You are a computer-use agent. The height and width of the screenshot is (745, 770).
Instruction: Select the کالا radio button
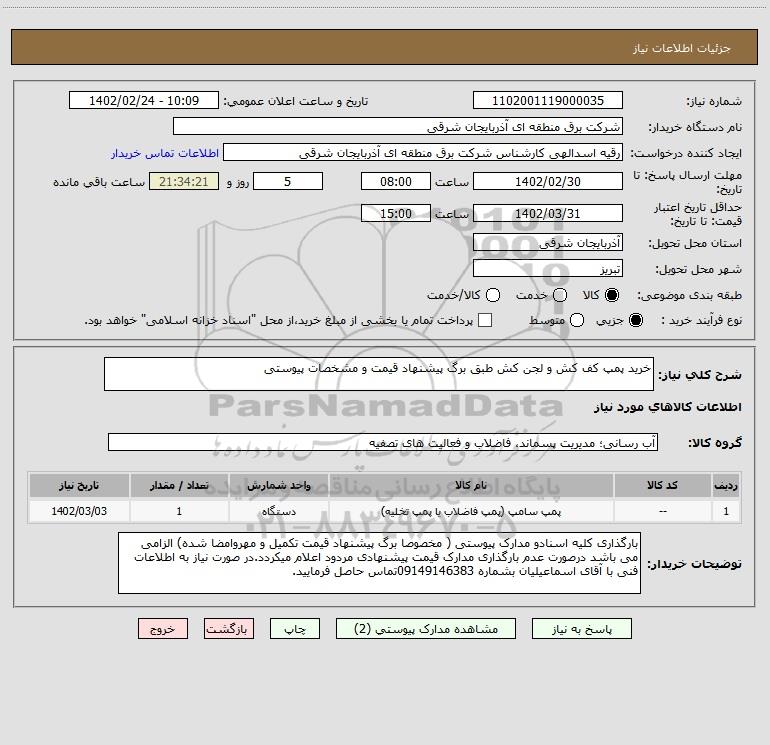pyautogui.click(x=612, y=295)
